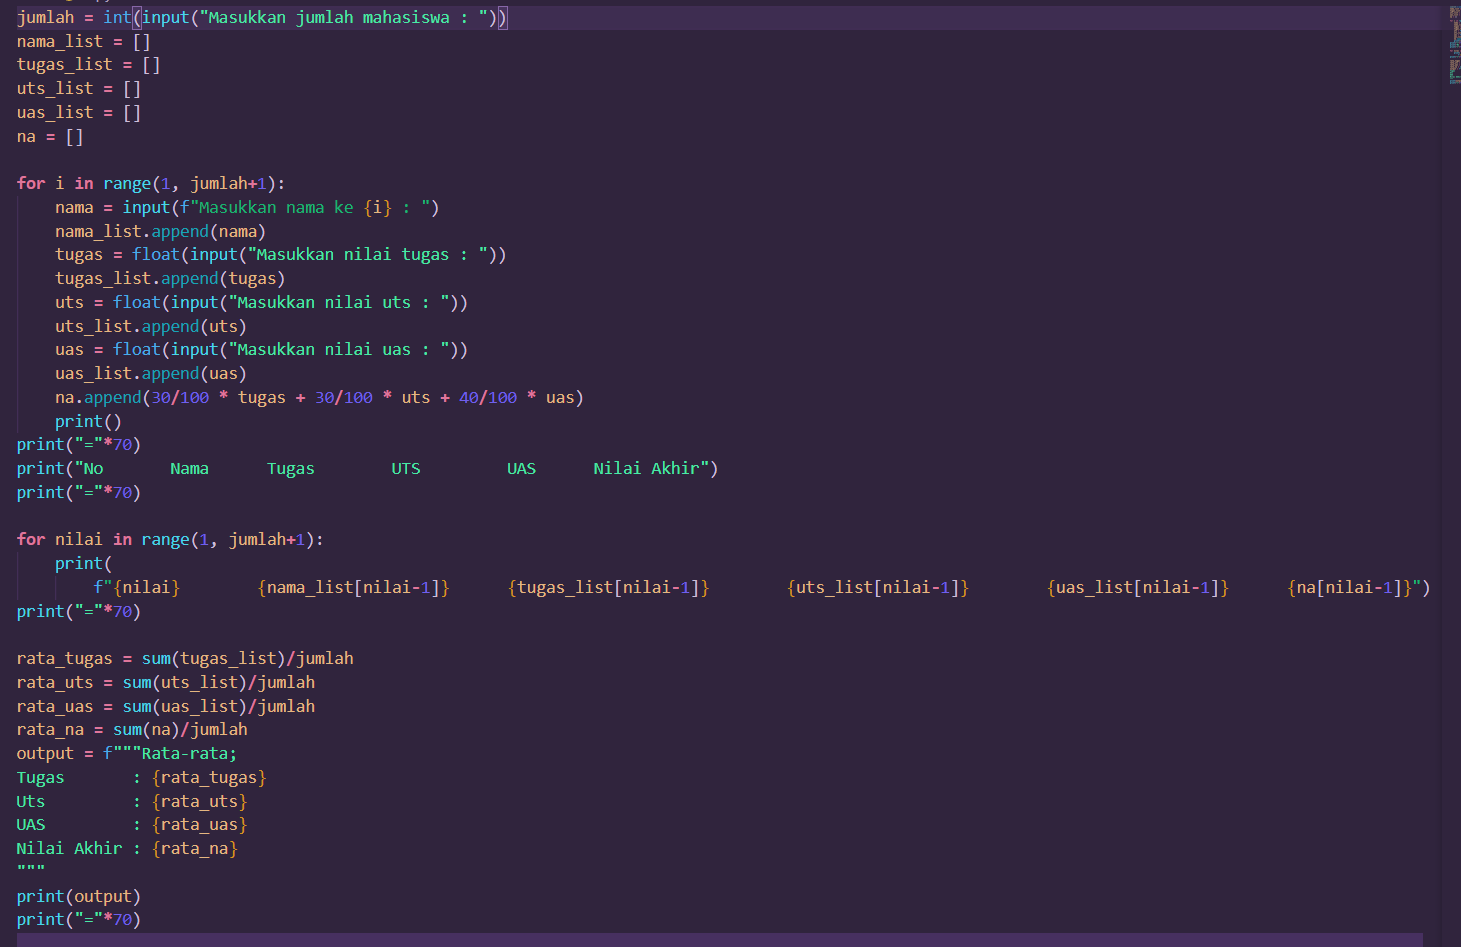Place cursor on the "tugas_list = []" line

[89, 65]
